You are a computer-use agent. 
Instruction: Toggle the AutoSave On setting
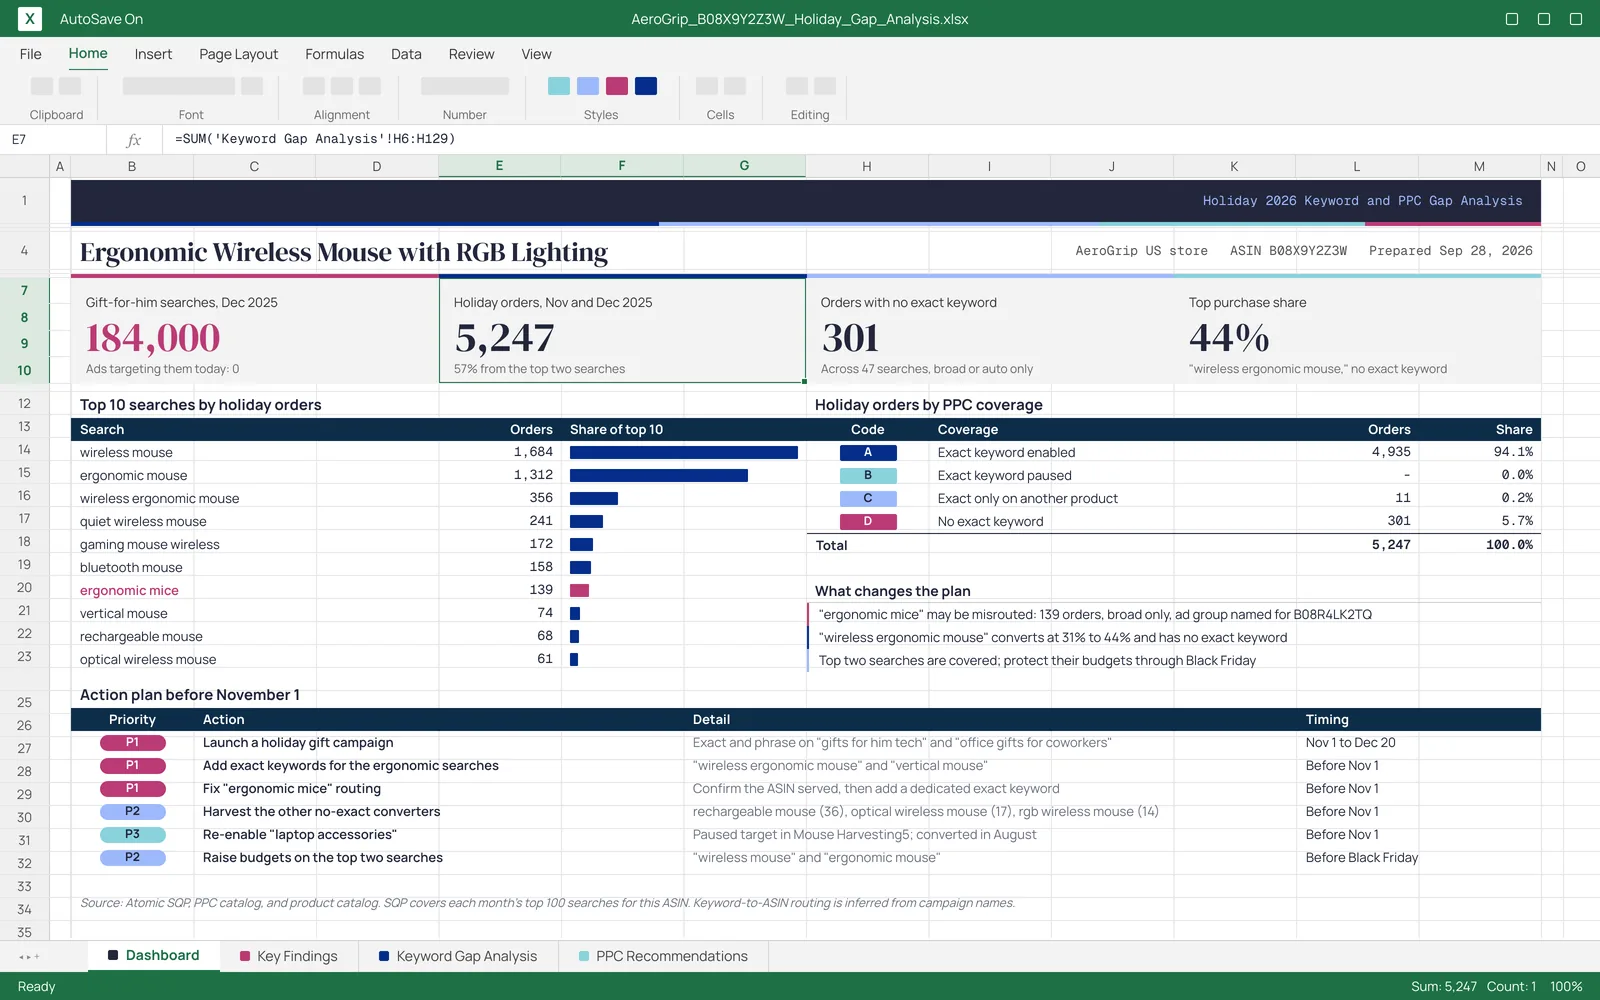[101, 19]
